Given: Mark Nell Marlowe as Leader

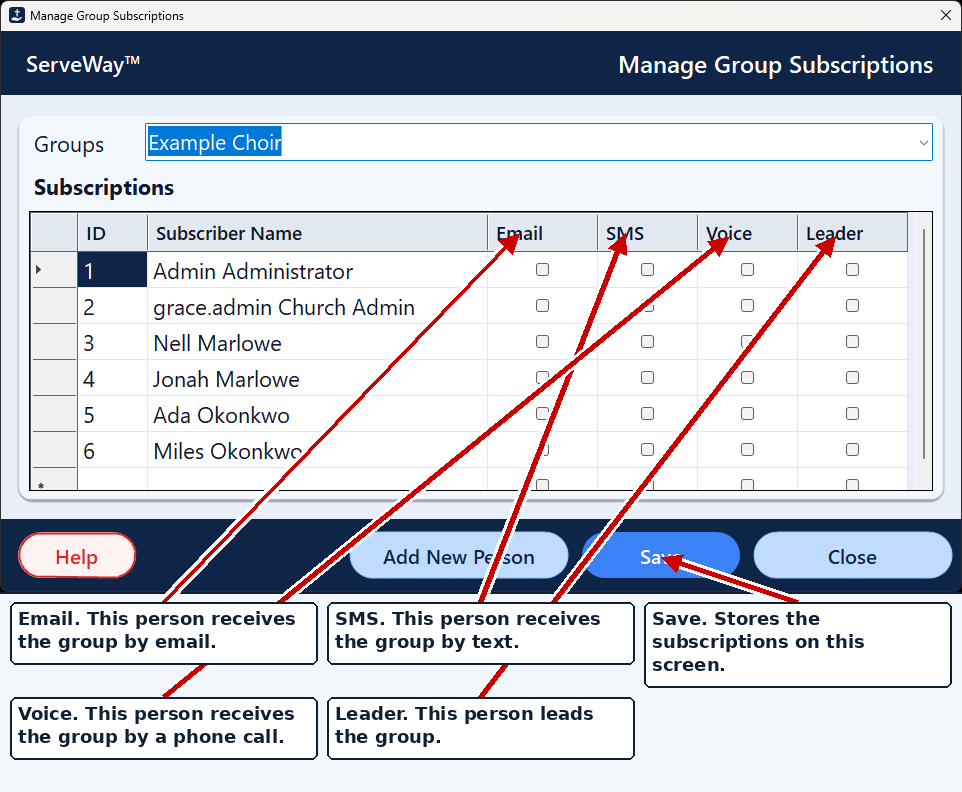Looking at the screenshot, I should pos(852,342).
